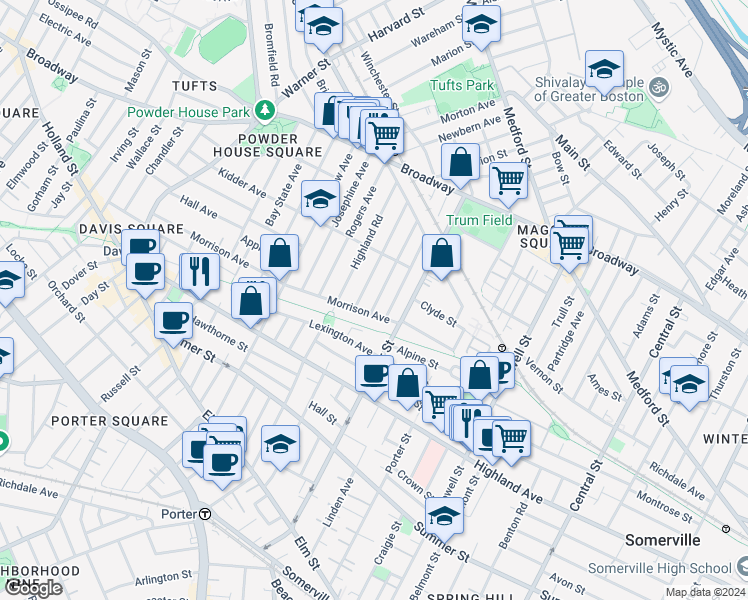The height and width of the screenshot is (600, 748).
Task: Click the school marker near Josephine Ave
Action: [321, 199]
